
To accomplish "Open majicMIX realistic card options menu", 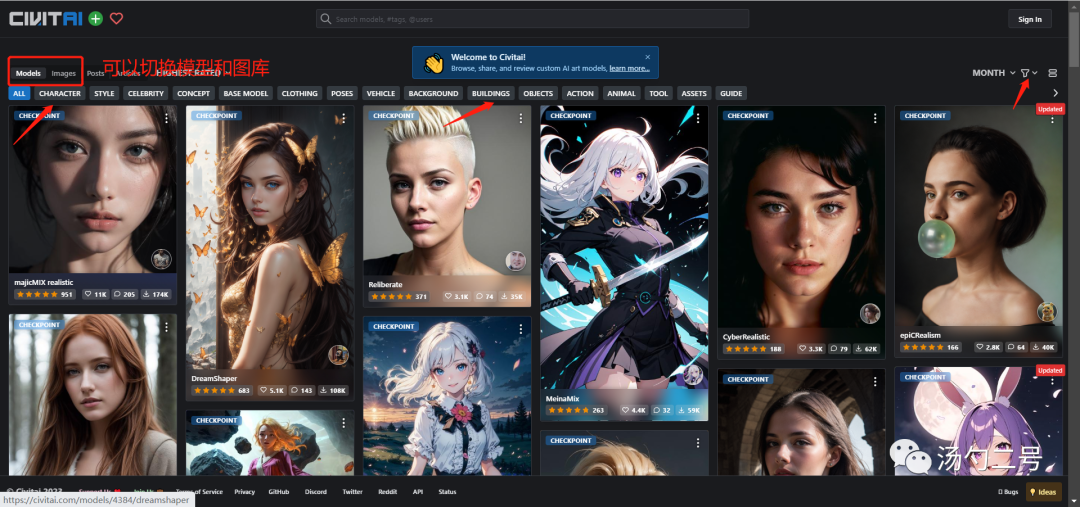I will 167,118.
